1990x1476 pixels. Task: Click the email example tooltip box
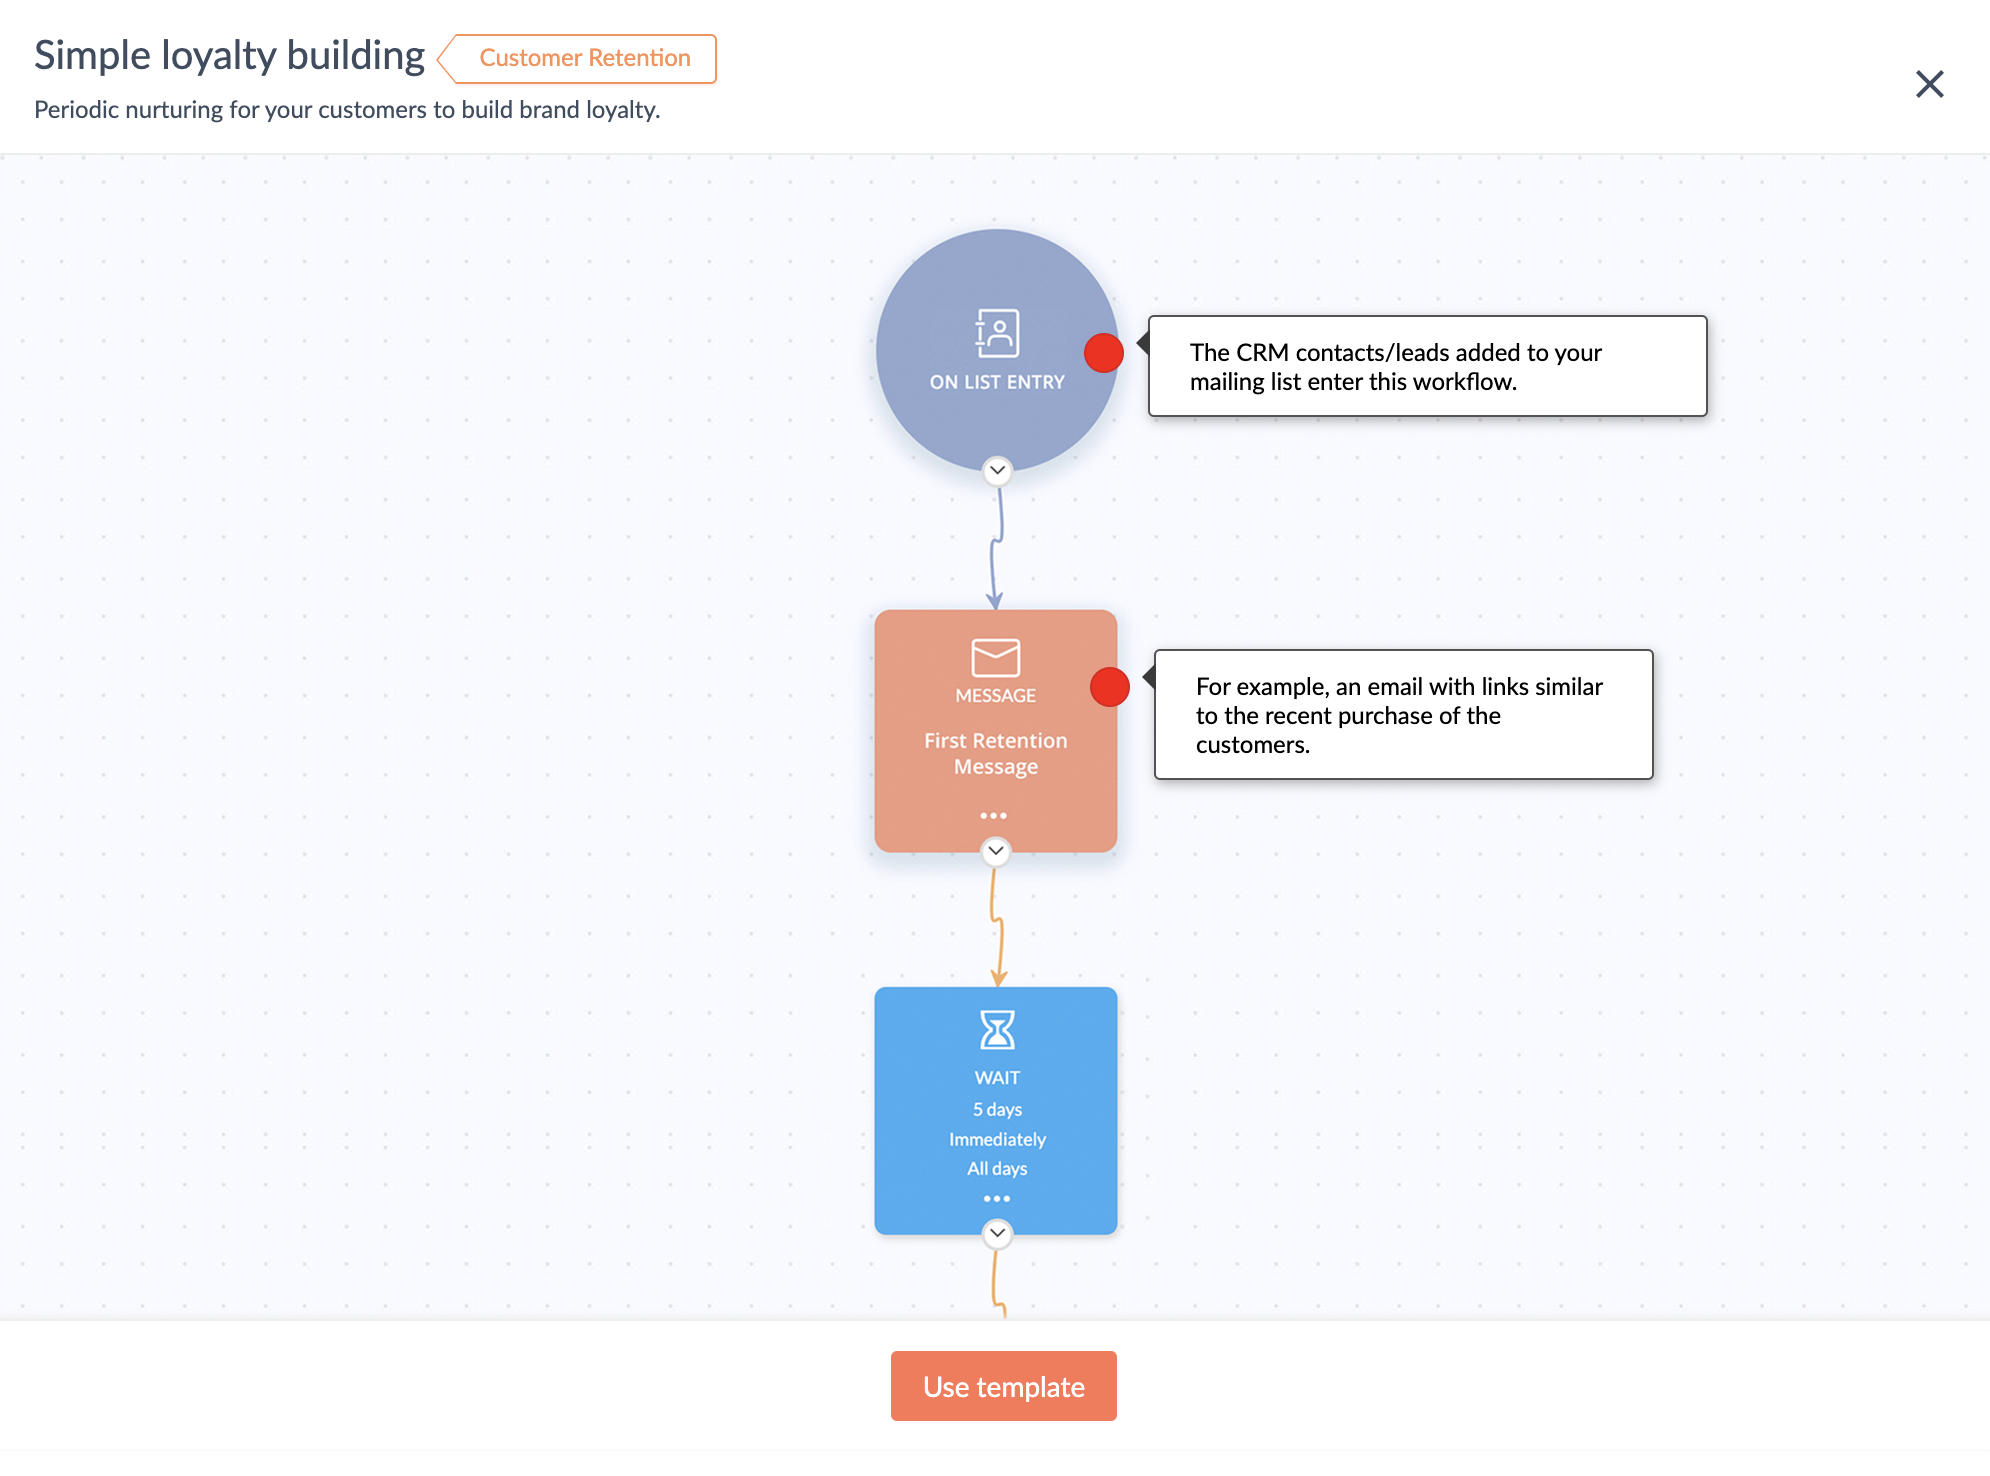click(1403, 714)
